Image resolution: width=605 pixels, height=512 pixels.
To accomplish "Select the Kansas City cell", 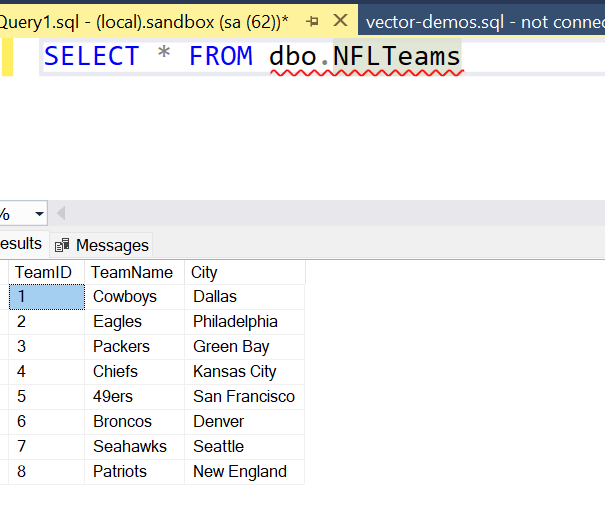I will [245, 372].
